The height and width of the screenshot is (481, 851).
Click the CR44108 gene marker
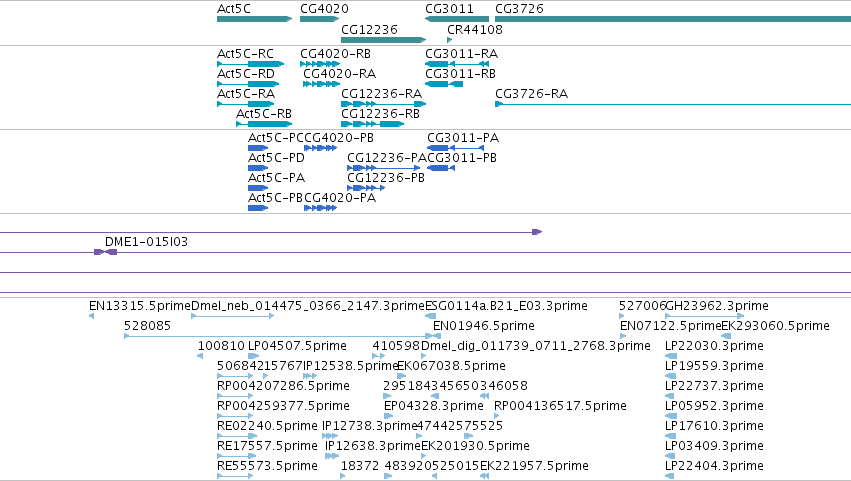point(449,40)
